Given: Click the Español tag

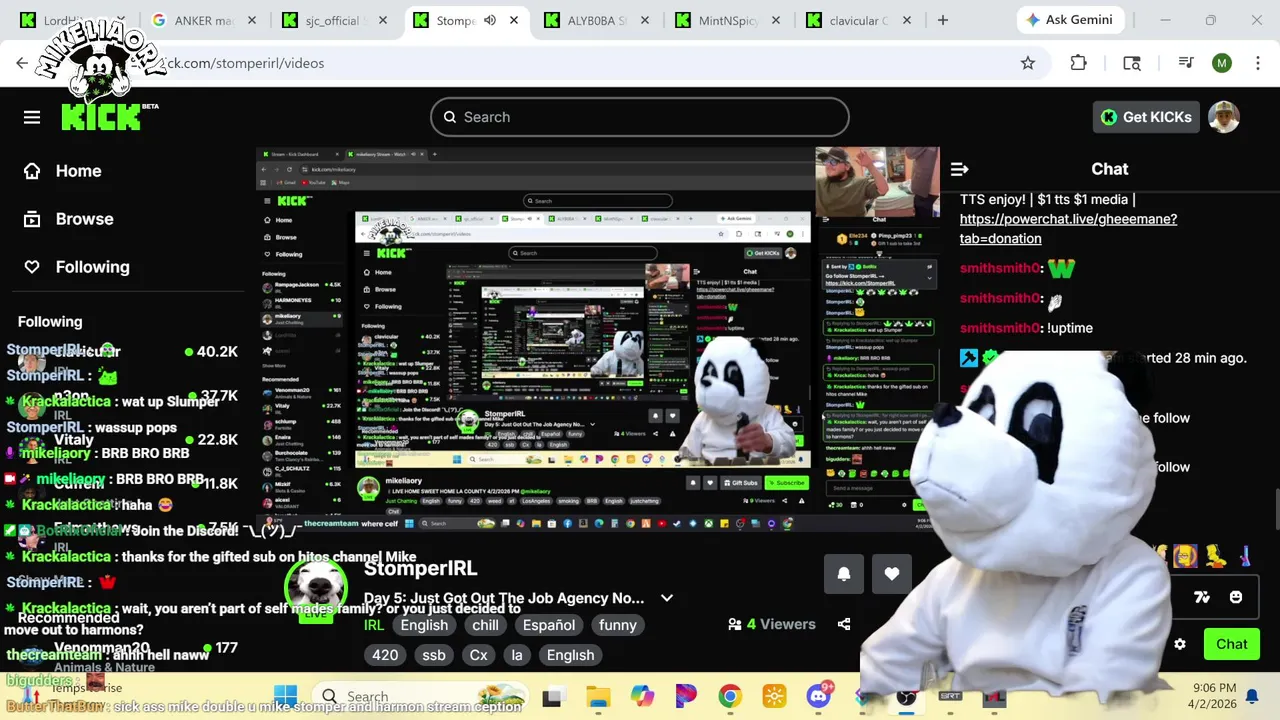Looking at the screenshot, I should 549,625.
